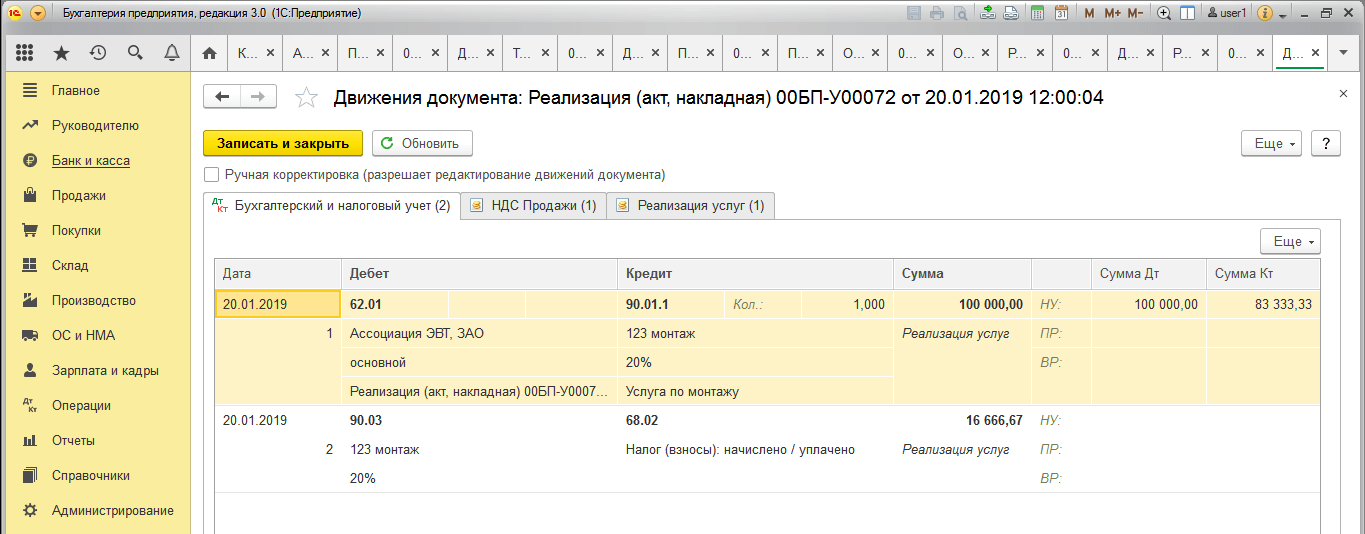Open the History clock icon

(98, 52)
